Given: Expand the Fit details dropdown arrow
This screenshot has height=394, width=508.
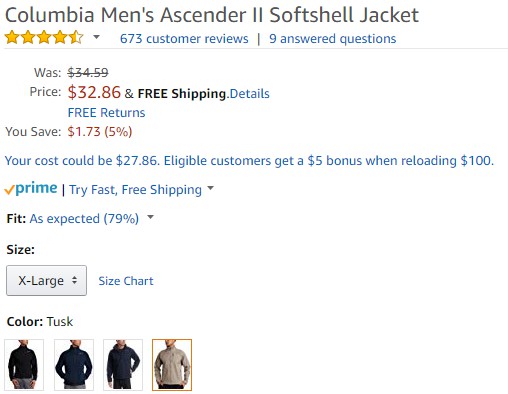Looking at the screenshot, I should pyautogui.click(x=151, y=217).
